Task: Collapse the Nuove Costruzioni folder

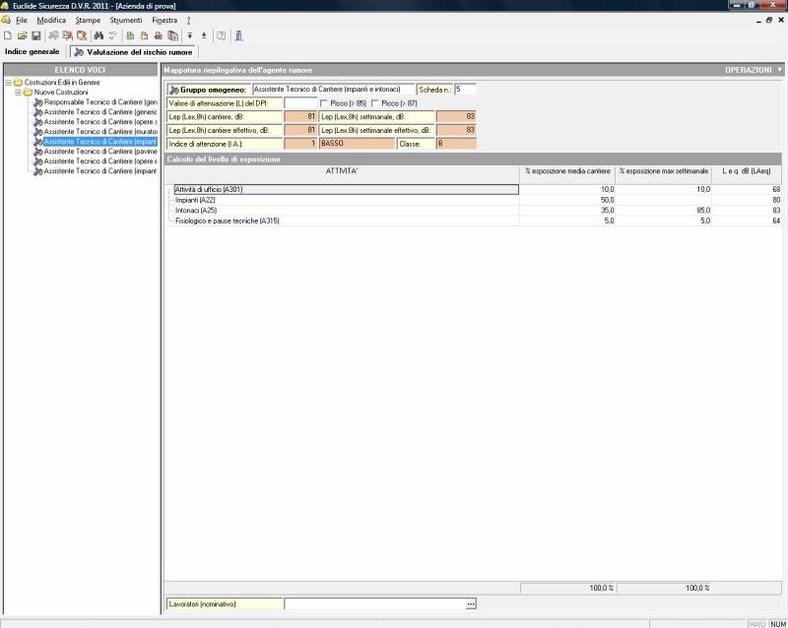Action: [x=19, y=92]
